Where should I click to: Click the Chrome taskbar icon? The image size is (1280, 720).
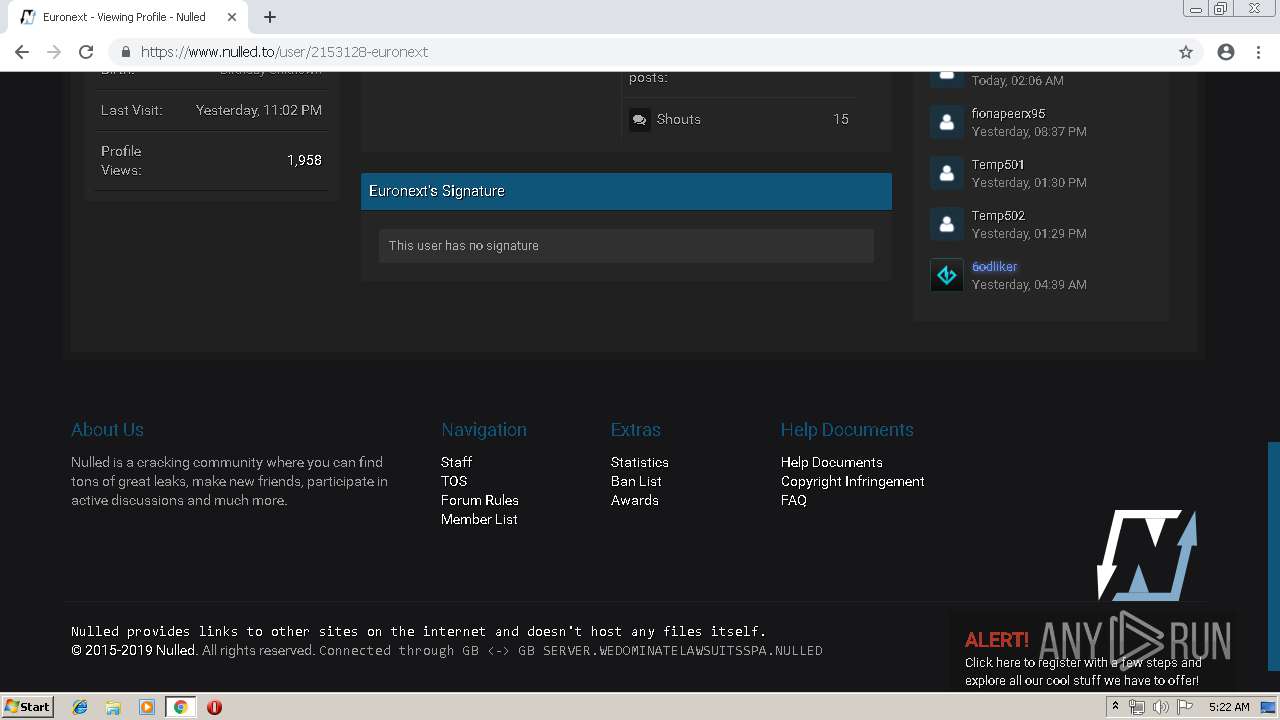click(180, 707)
